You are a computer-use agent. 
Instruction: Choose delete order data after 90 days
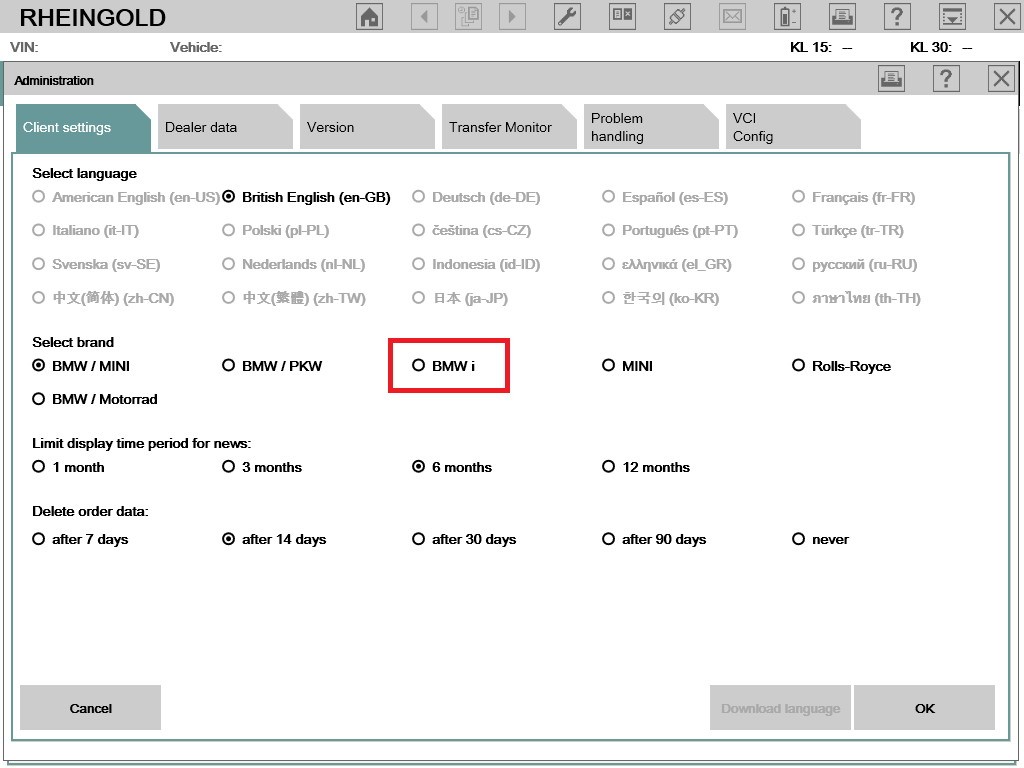[x=654, y=539]
